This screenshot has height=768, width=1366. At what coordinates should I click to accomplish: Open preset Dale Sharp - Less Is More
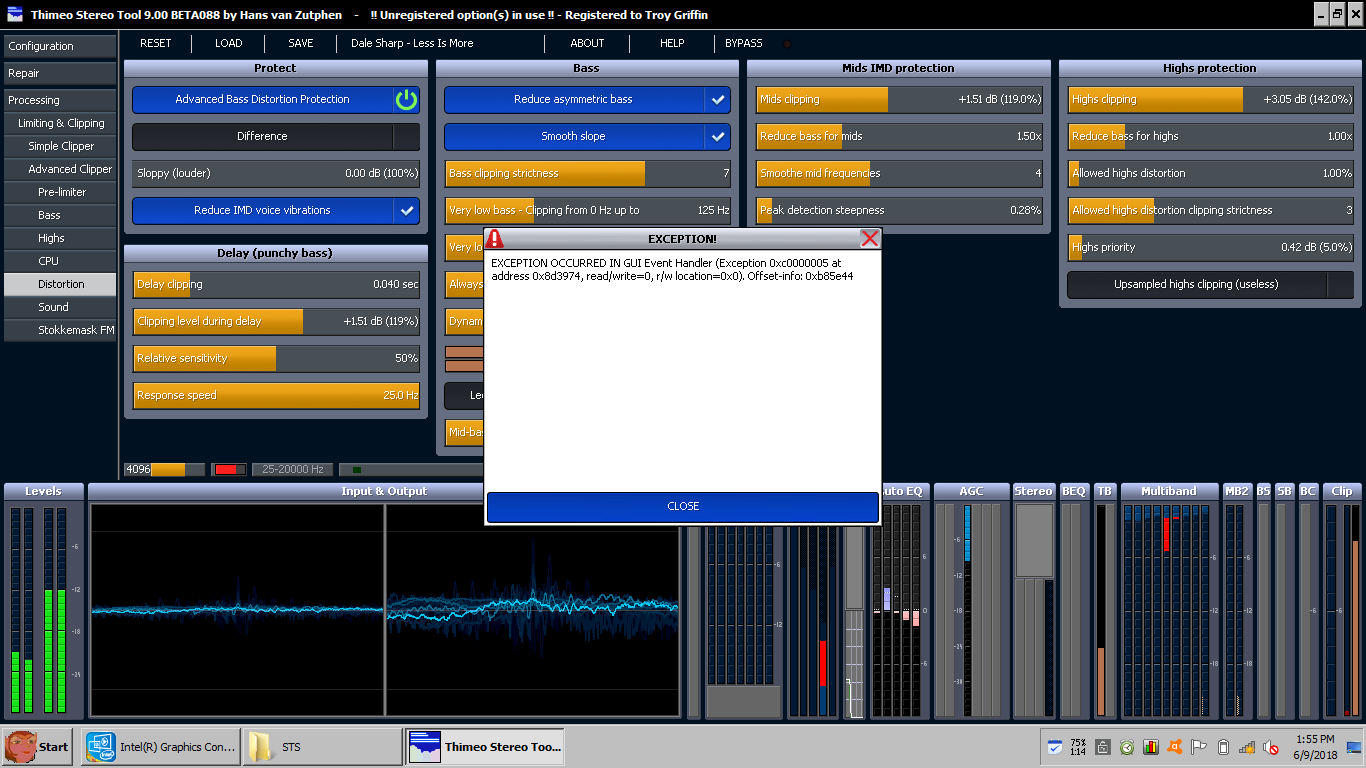pos(412,43)
